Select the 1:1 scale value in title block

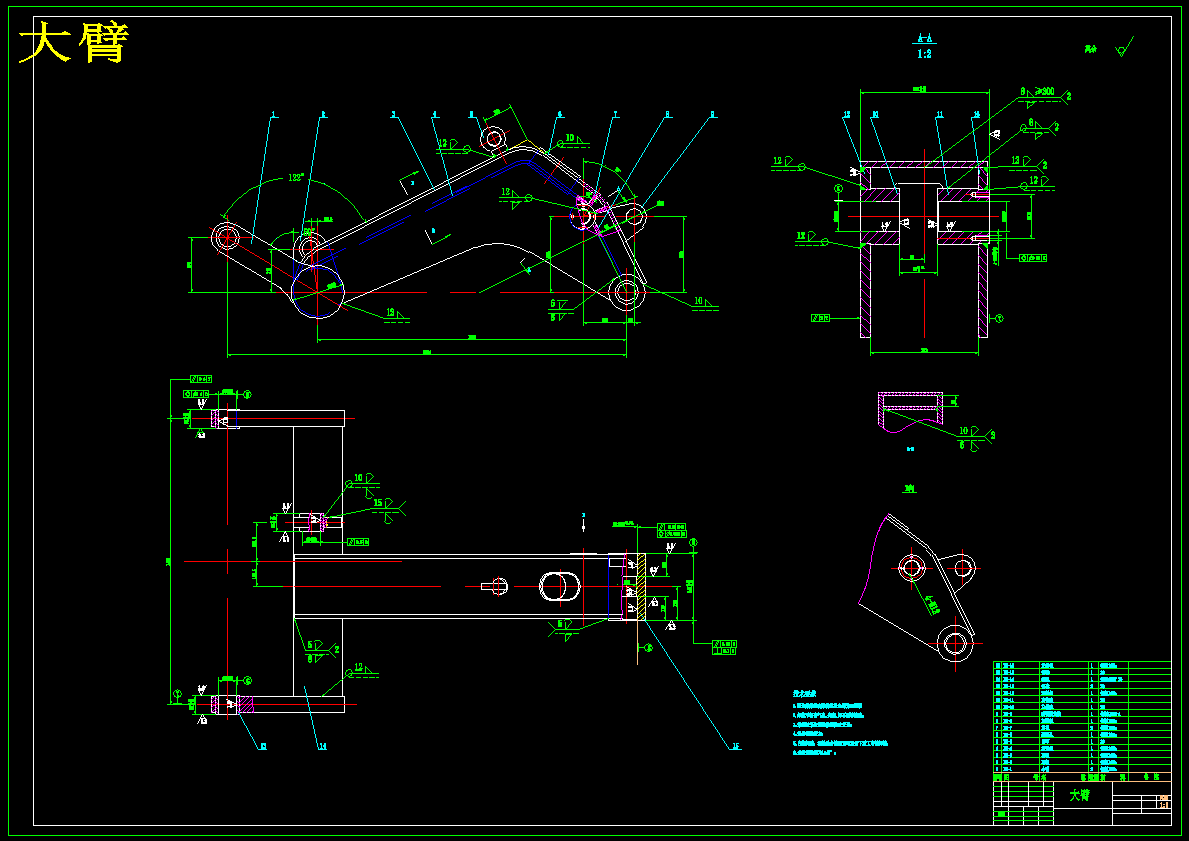[1164, 805]
